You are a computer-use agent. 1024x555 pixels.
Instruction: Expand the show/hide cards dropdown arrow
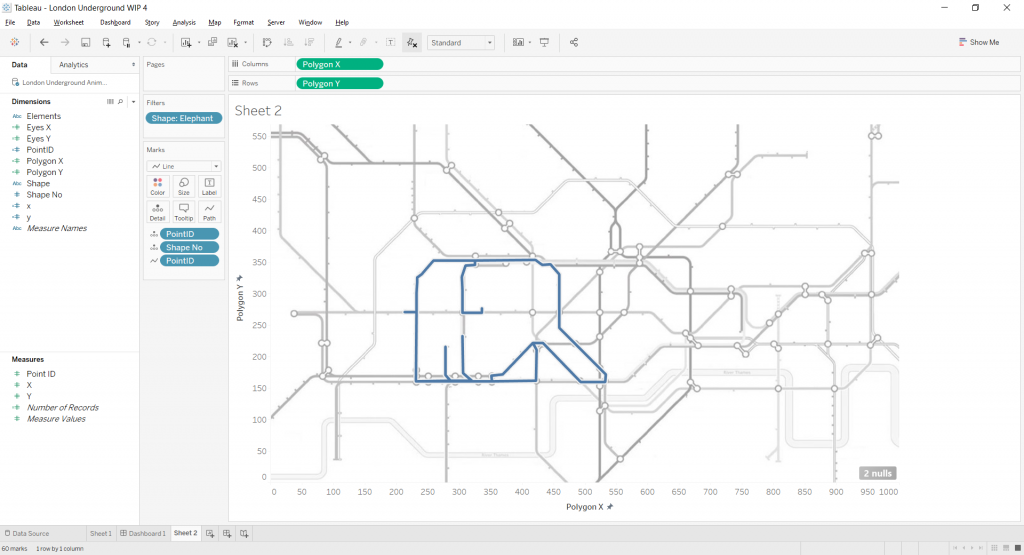[x=530, y=43]
